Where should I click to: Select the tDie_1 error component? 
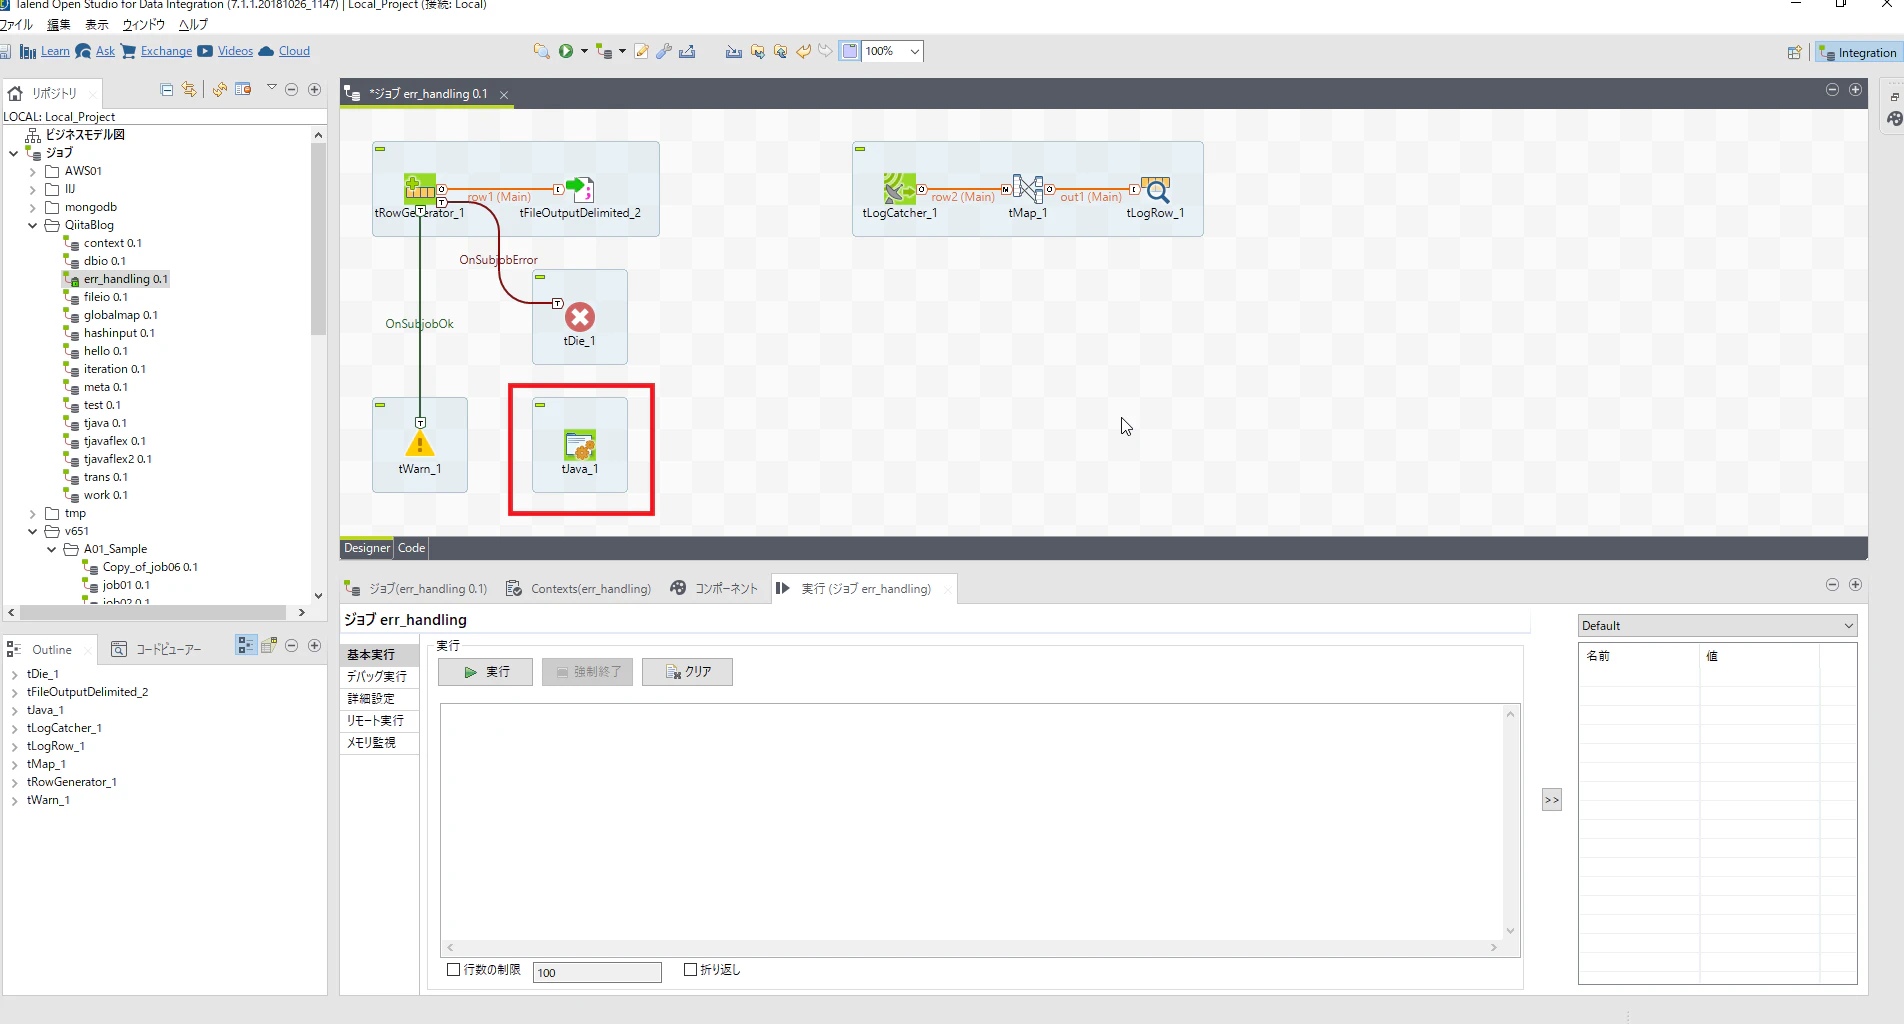(580, 317)
